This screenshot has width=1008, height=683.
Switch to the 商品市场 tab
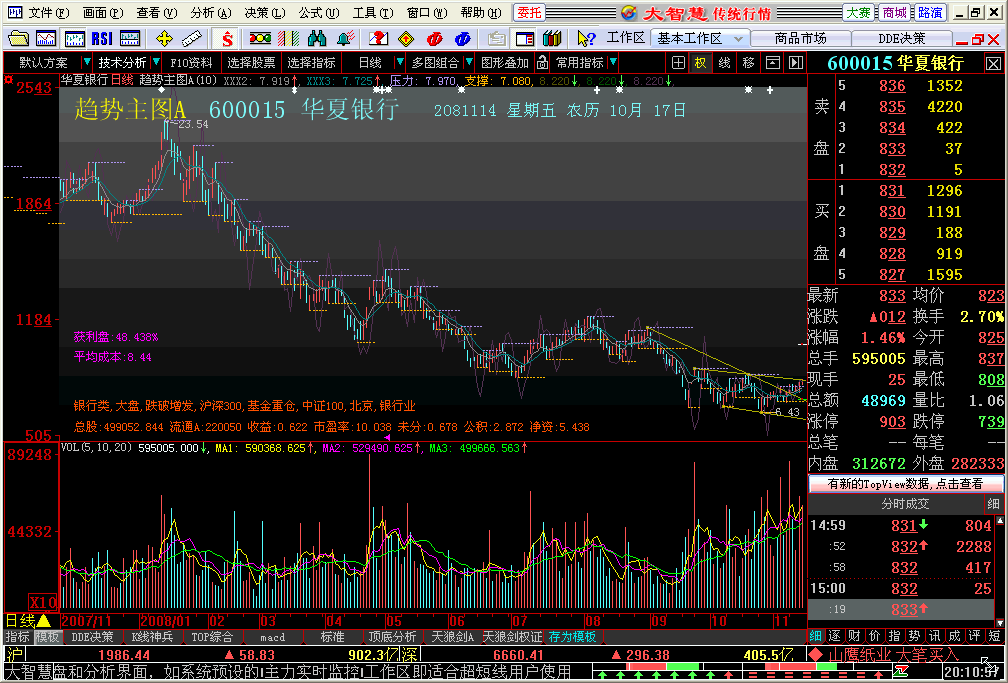[800, 39]
